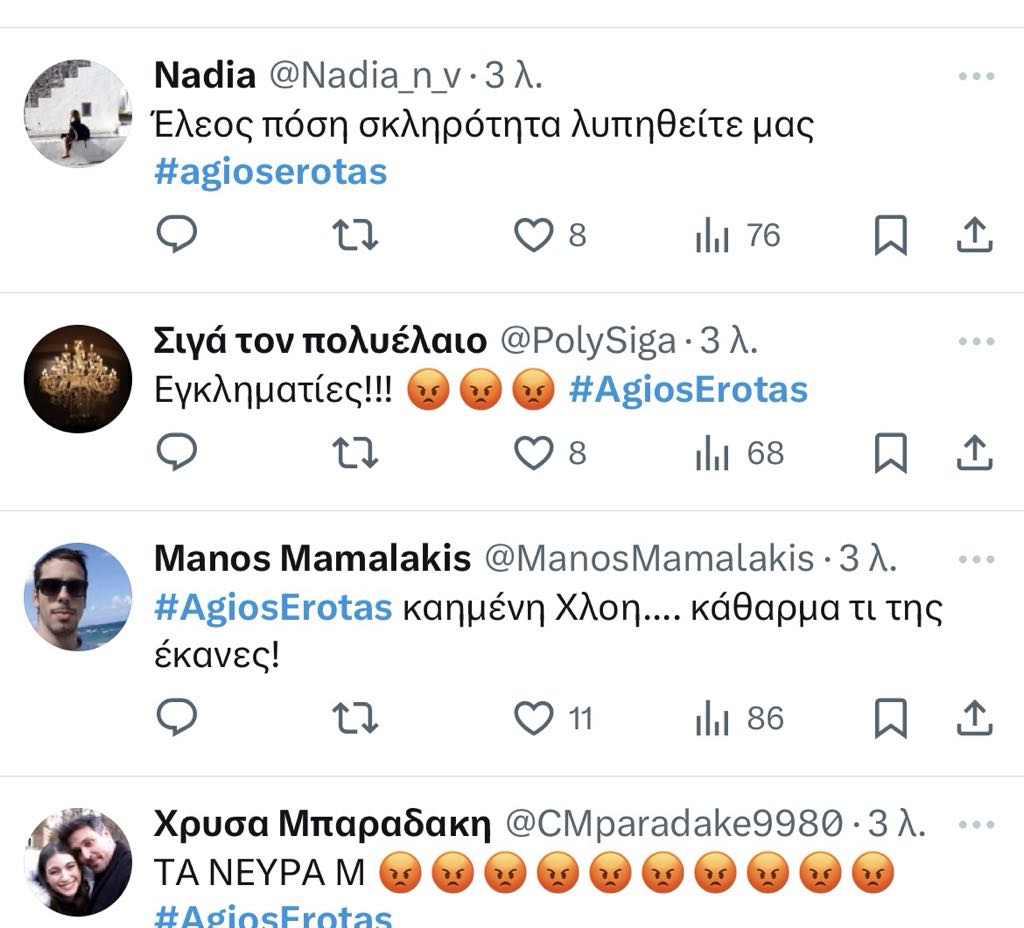Screen dimensions: 1024x928
Task: Open the chandelier profile picture of PolySiga
Action: click(78, 378)
